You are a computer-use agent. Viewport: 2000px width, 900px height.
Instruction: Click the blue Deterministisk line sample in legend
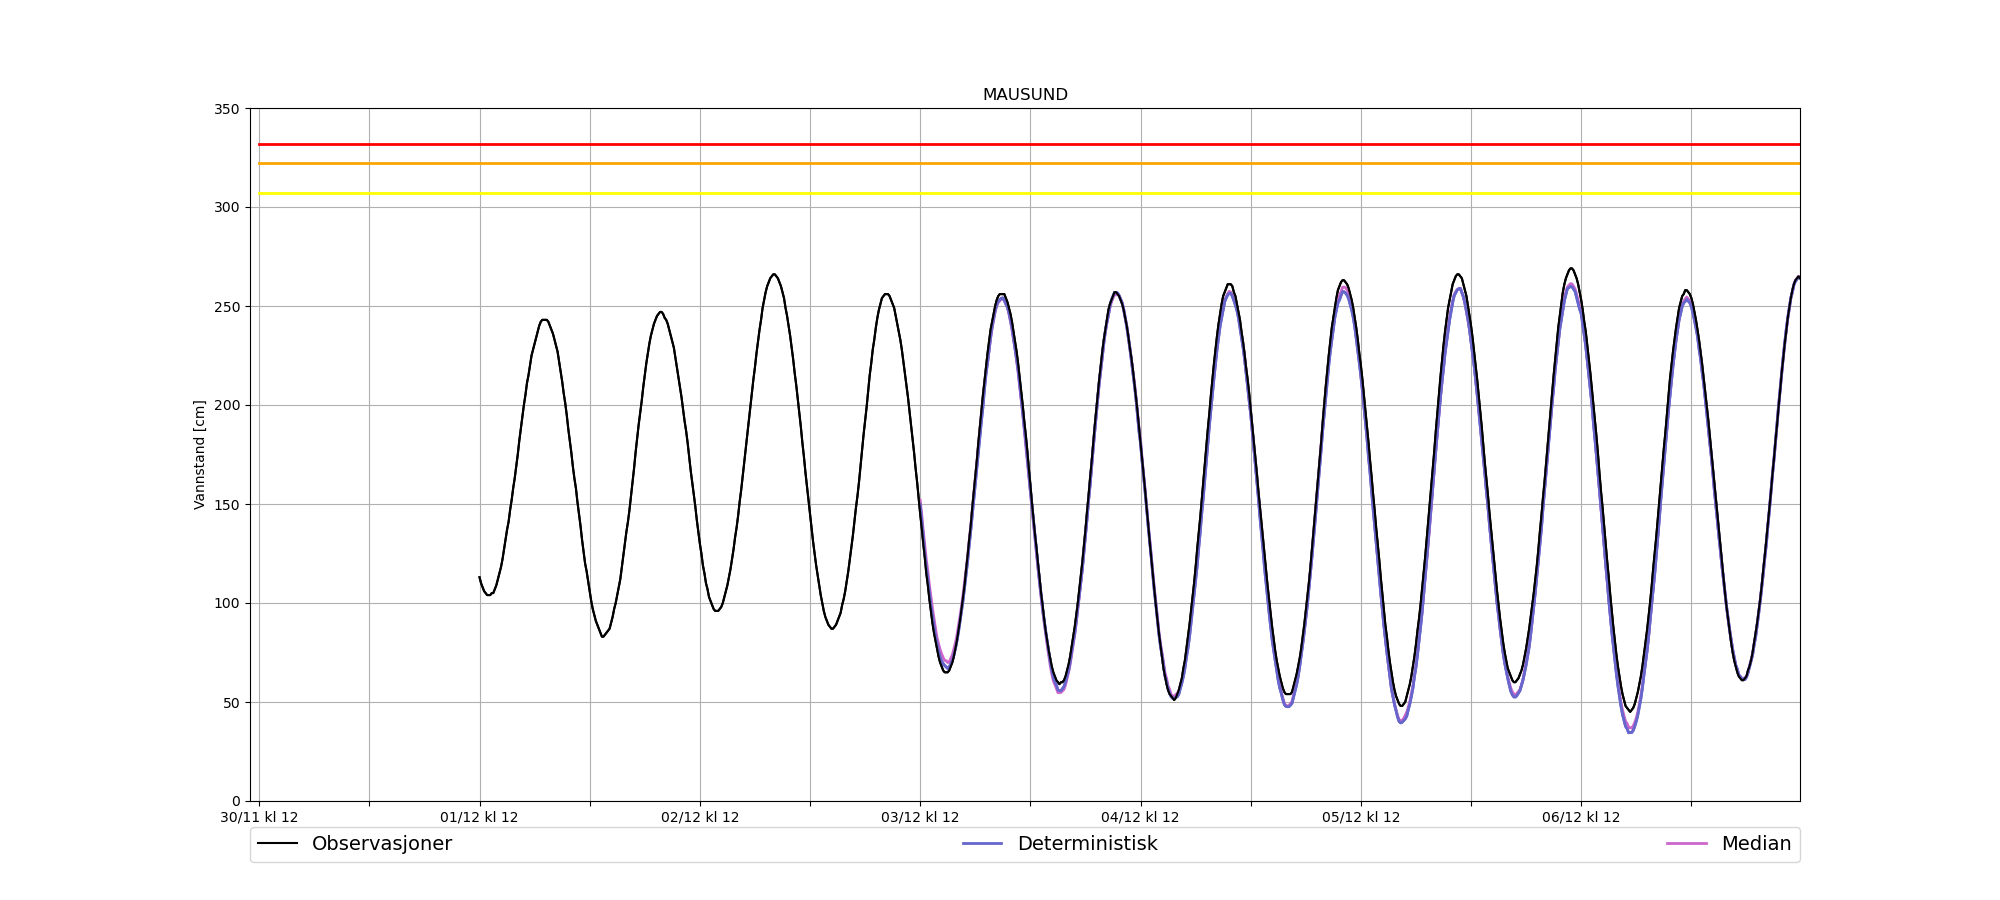982,844
